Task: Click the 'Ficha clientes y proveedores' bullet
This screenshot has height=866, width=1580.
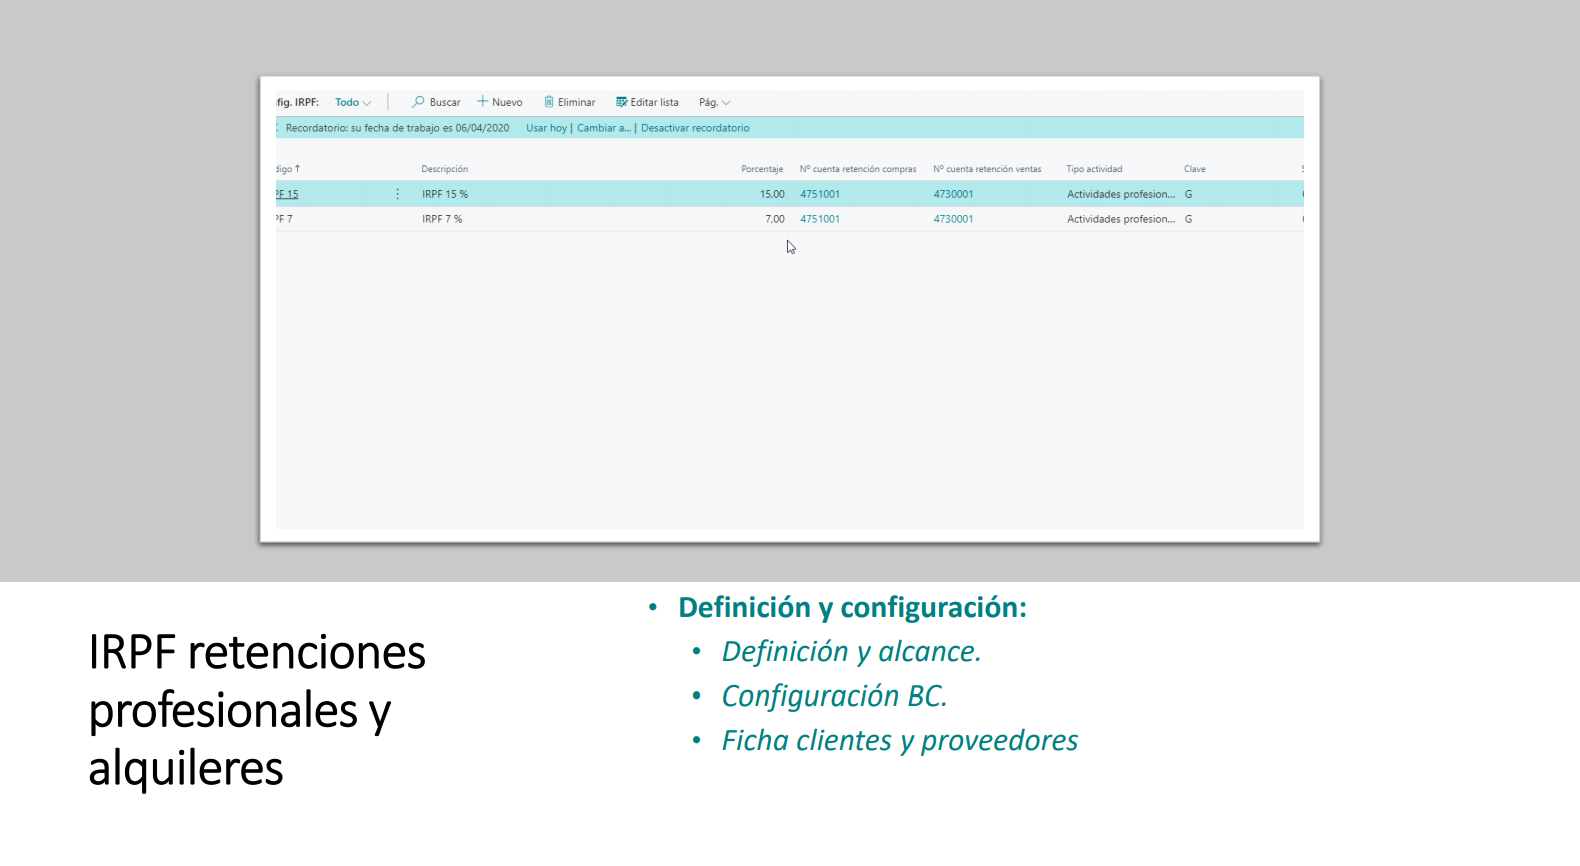Action: pos(900,741)
